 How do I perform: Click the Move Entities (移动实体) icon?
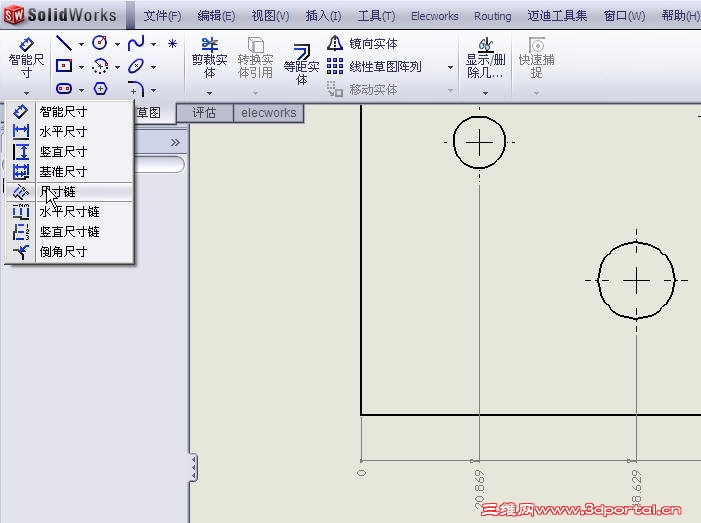(335, 89)
